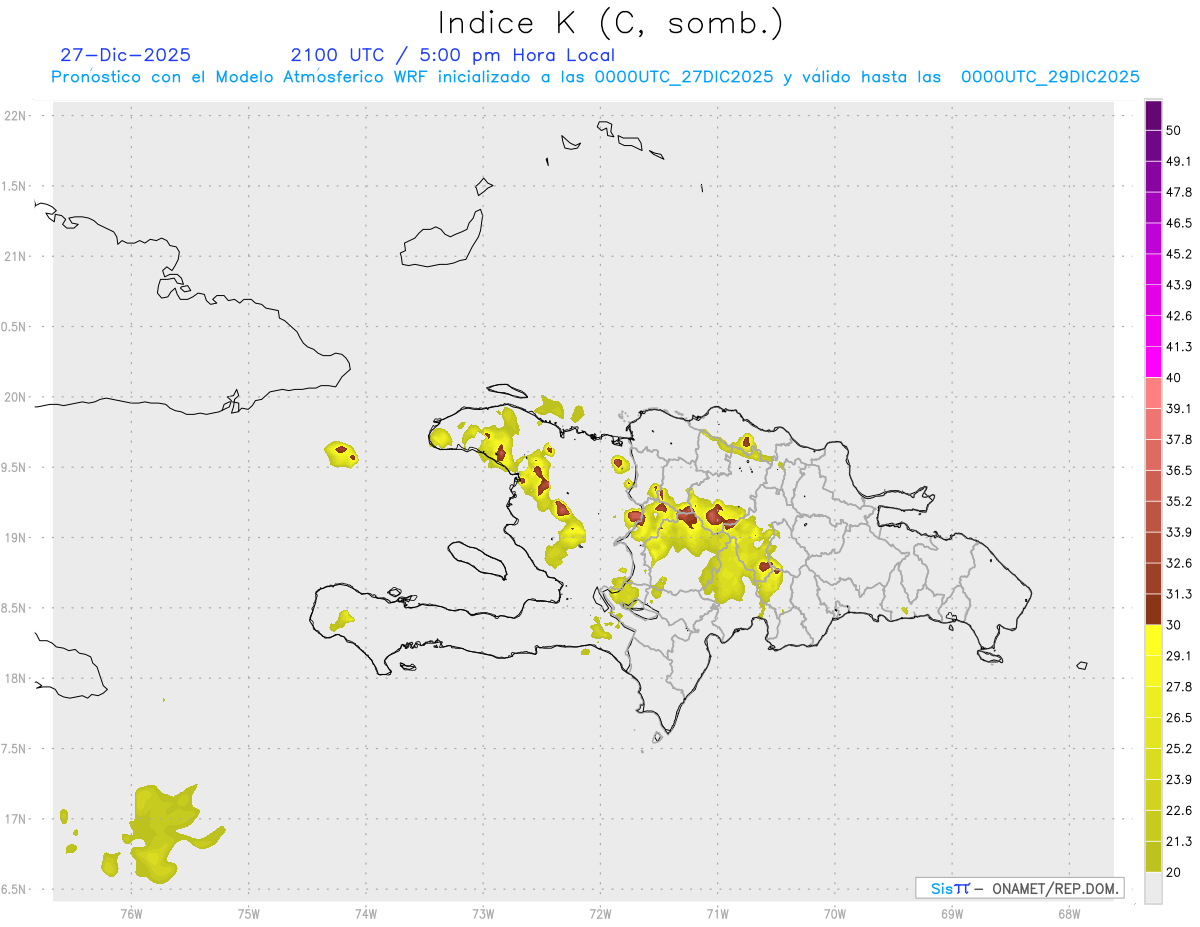Click the "37.8" value on the color scale
Viewport: 1200px width, 927px height.
[1179, 439]
